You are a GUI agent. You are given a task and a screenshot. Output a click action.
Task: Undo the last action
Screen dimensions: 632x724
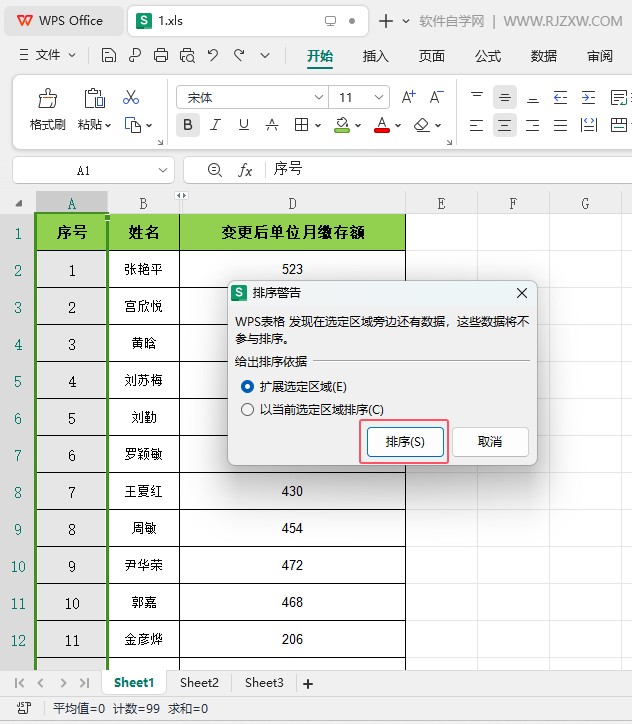click(x=212, y=55)
